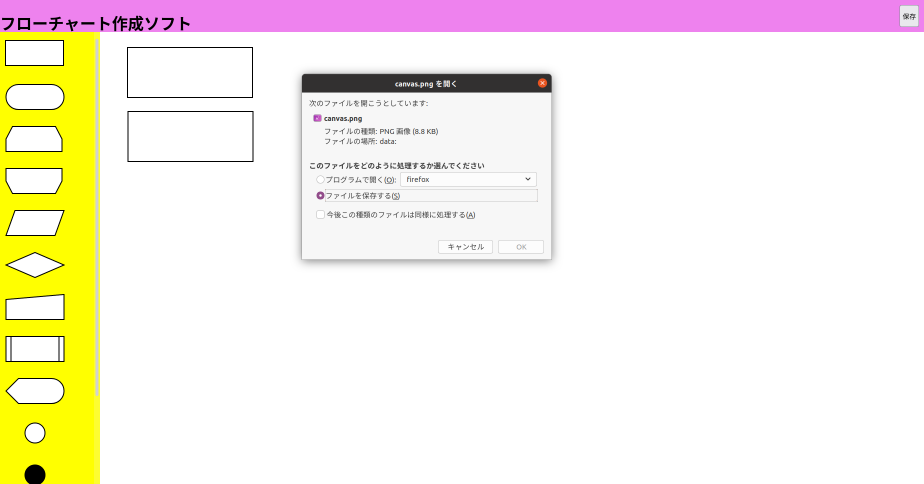Select the rounded terminal shape in palette
The image size is (924, 484).
(35, 97)
